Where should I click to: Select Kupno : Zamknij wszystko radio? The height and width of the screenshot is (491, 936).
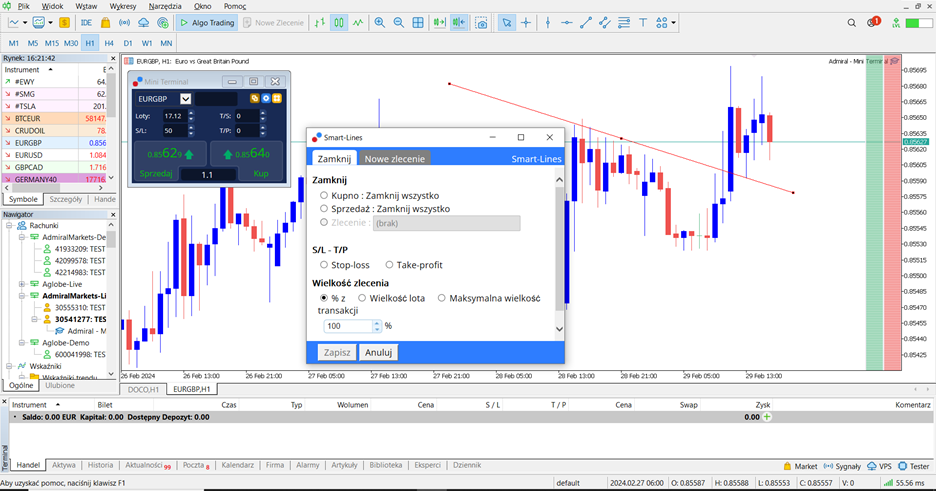(x=324, y=195)
